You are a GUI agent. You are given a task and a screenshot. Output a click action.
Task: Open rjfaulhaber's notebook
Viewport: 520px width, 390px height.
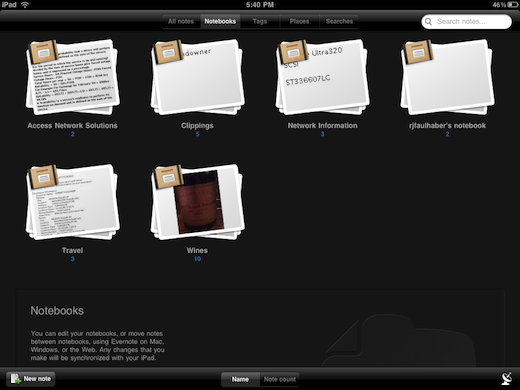coord(447,77)
